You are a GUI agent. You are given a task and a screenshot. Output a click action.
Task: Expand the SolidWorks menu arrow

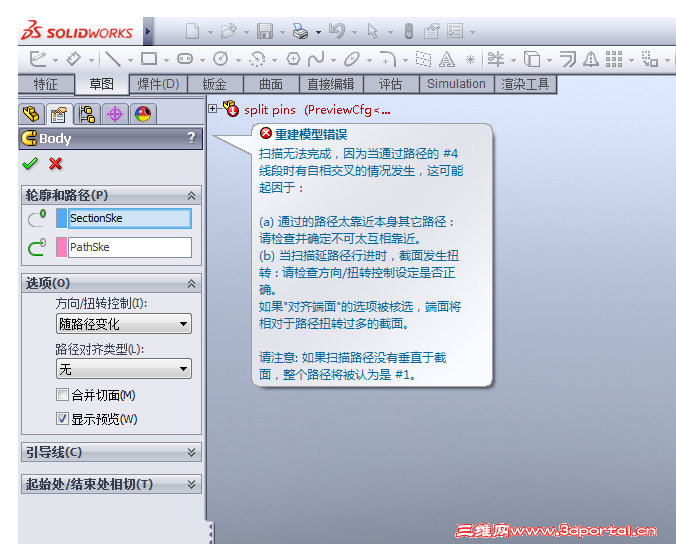[x=148, y=31]
